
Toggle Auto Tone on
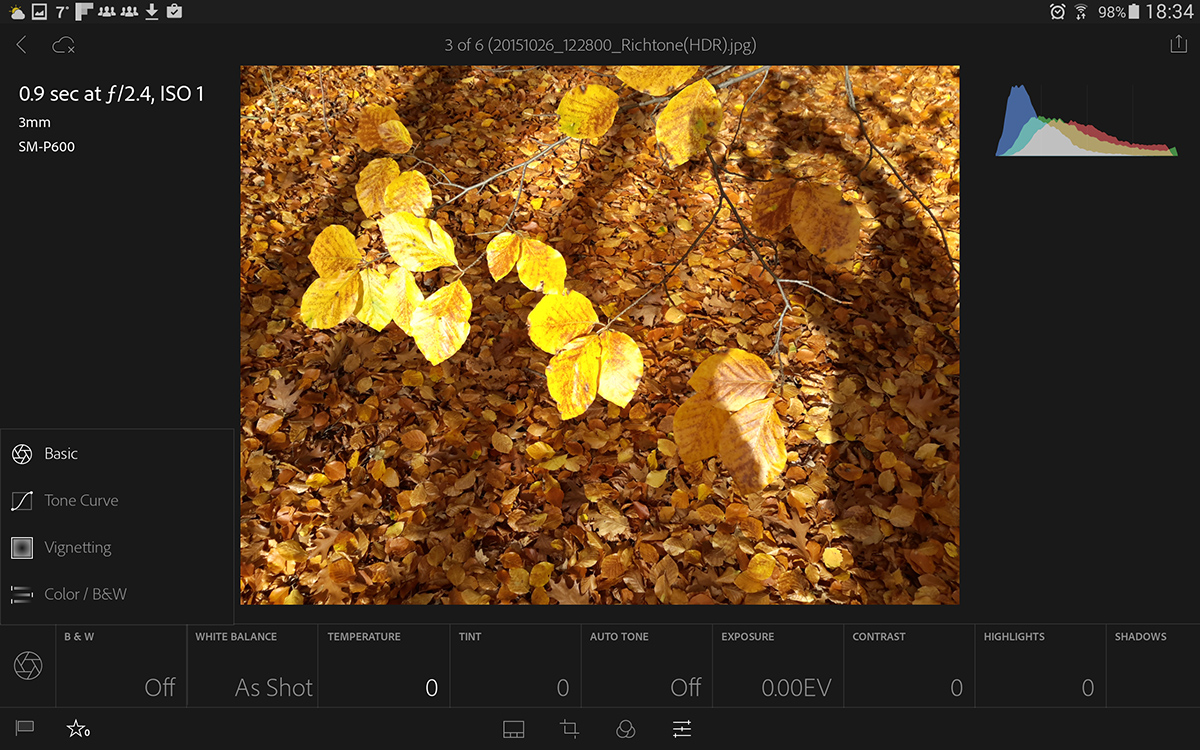click(x=647, y=666)
